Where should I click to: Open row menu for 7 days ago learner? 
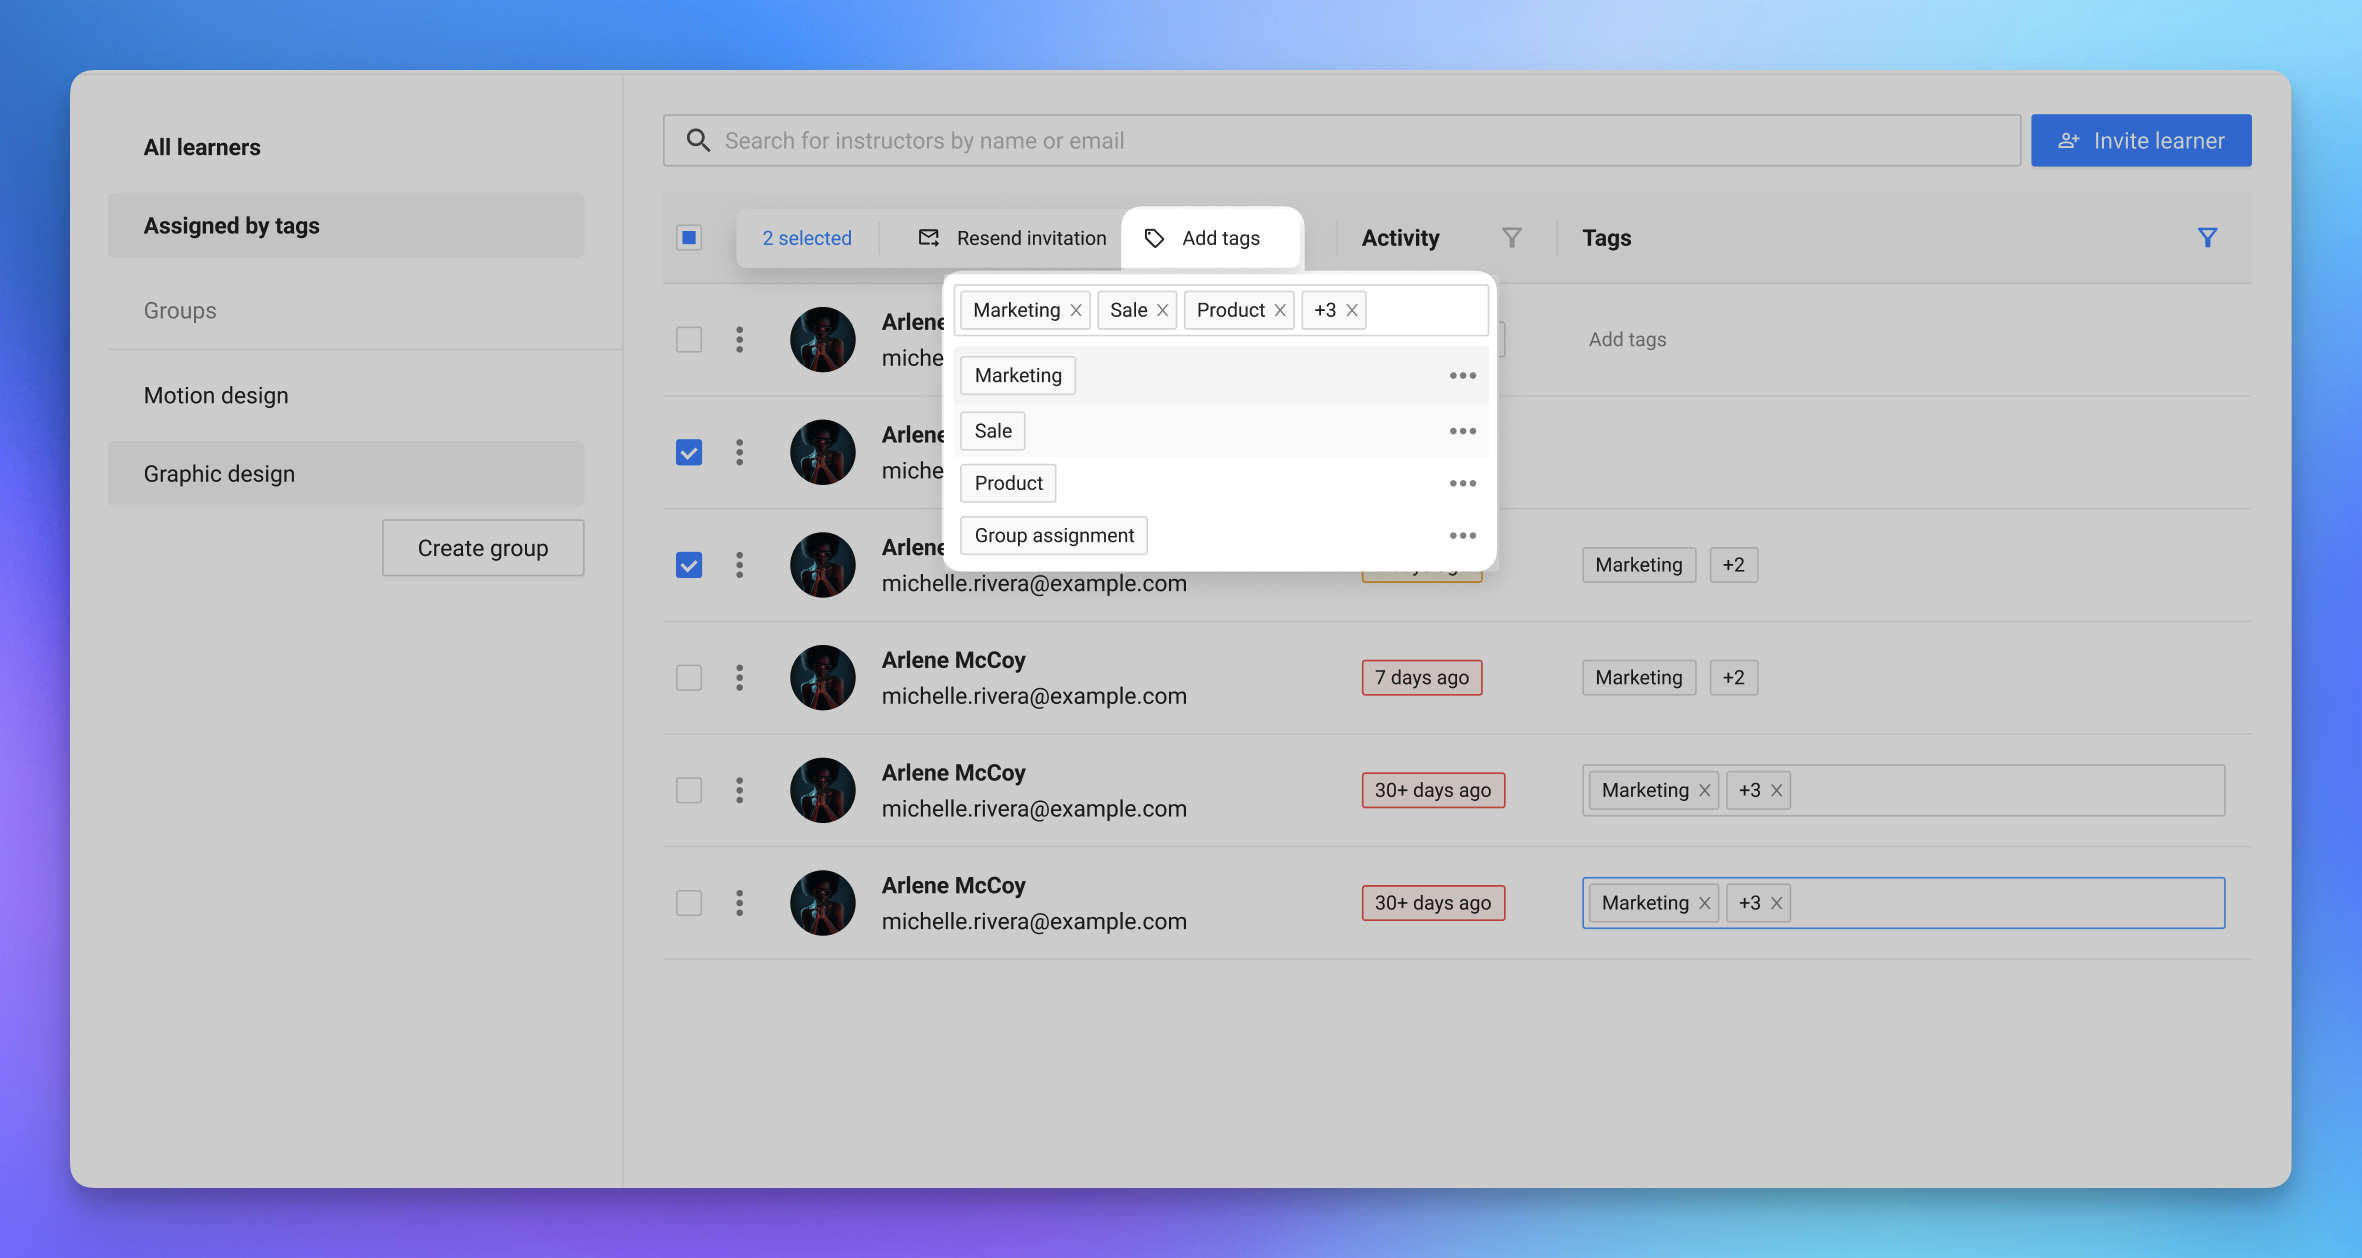point(740,678)
